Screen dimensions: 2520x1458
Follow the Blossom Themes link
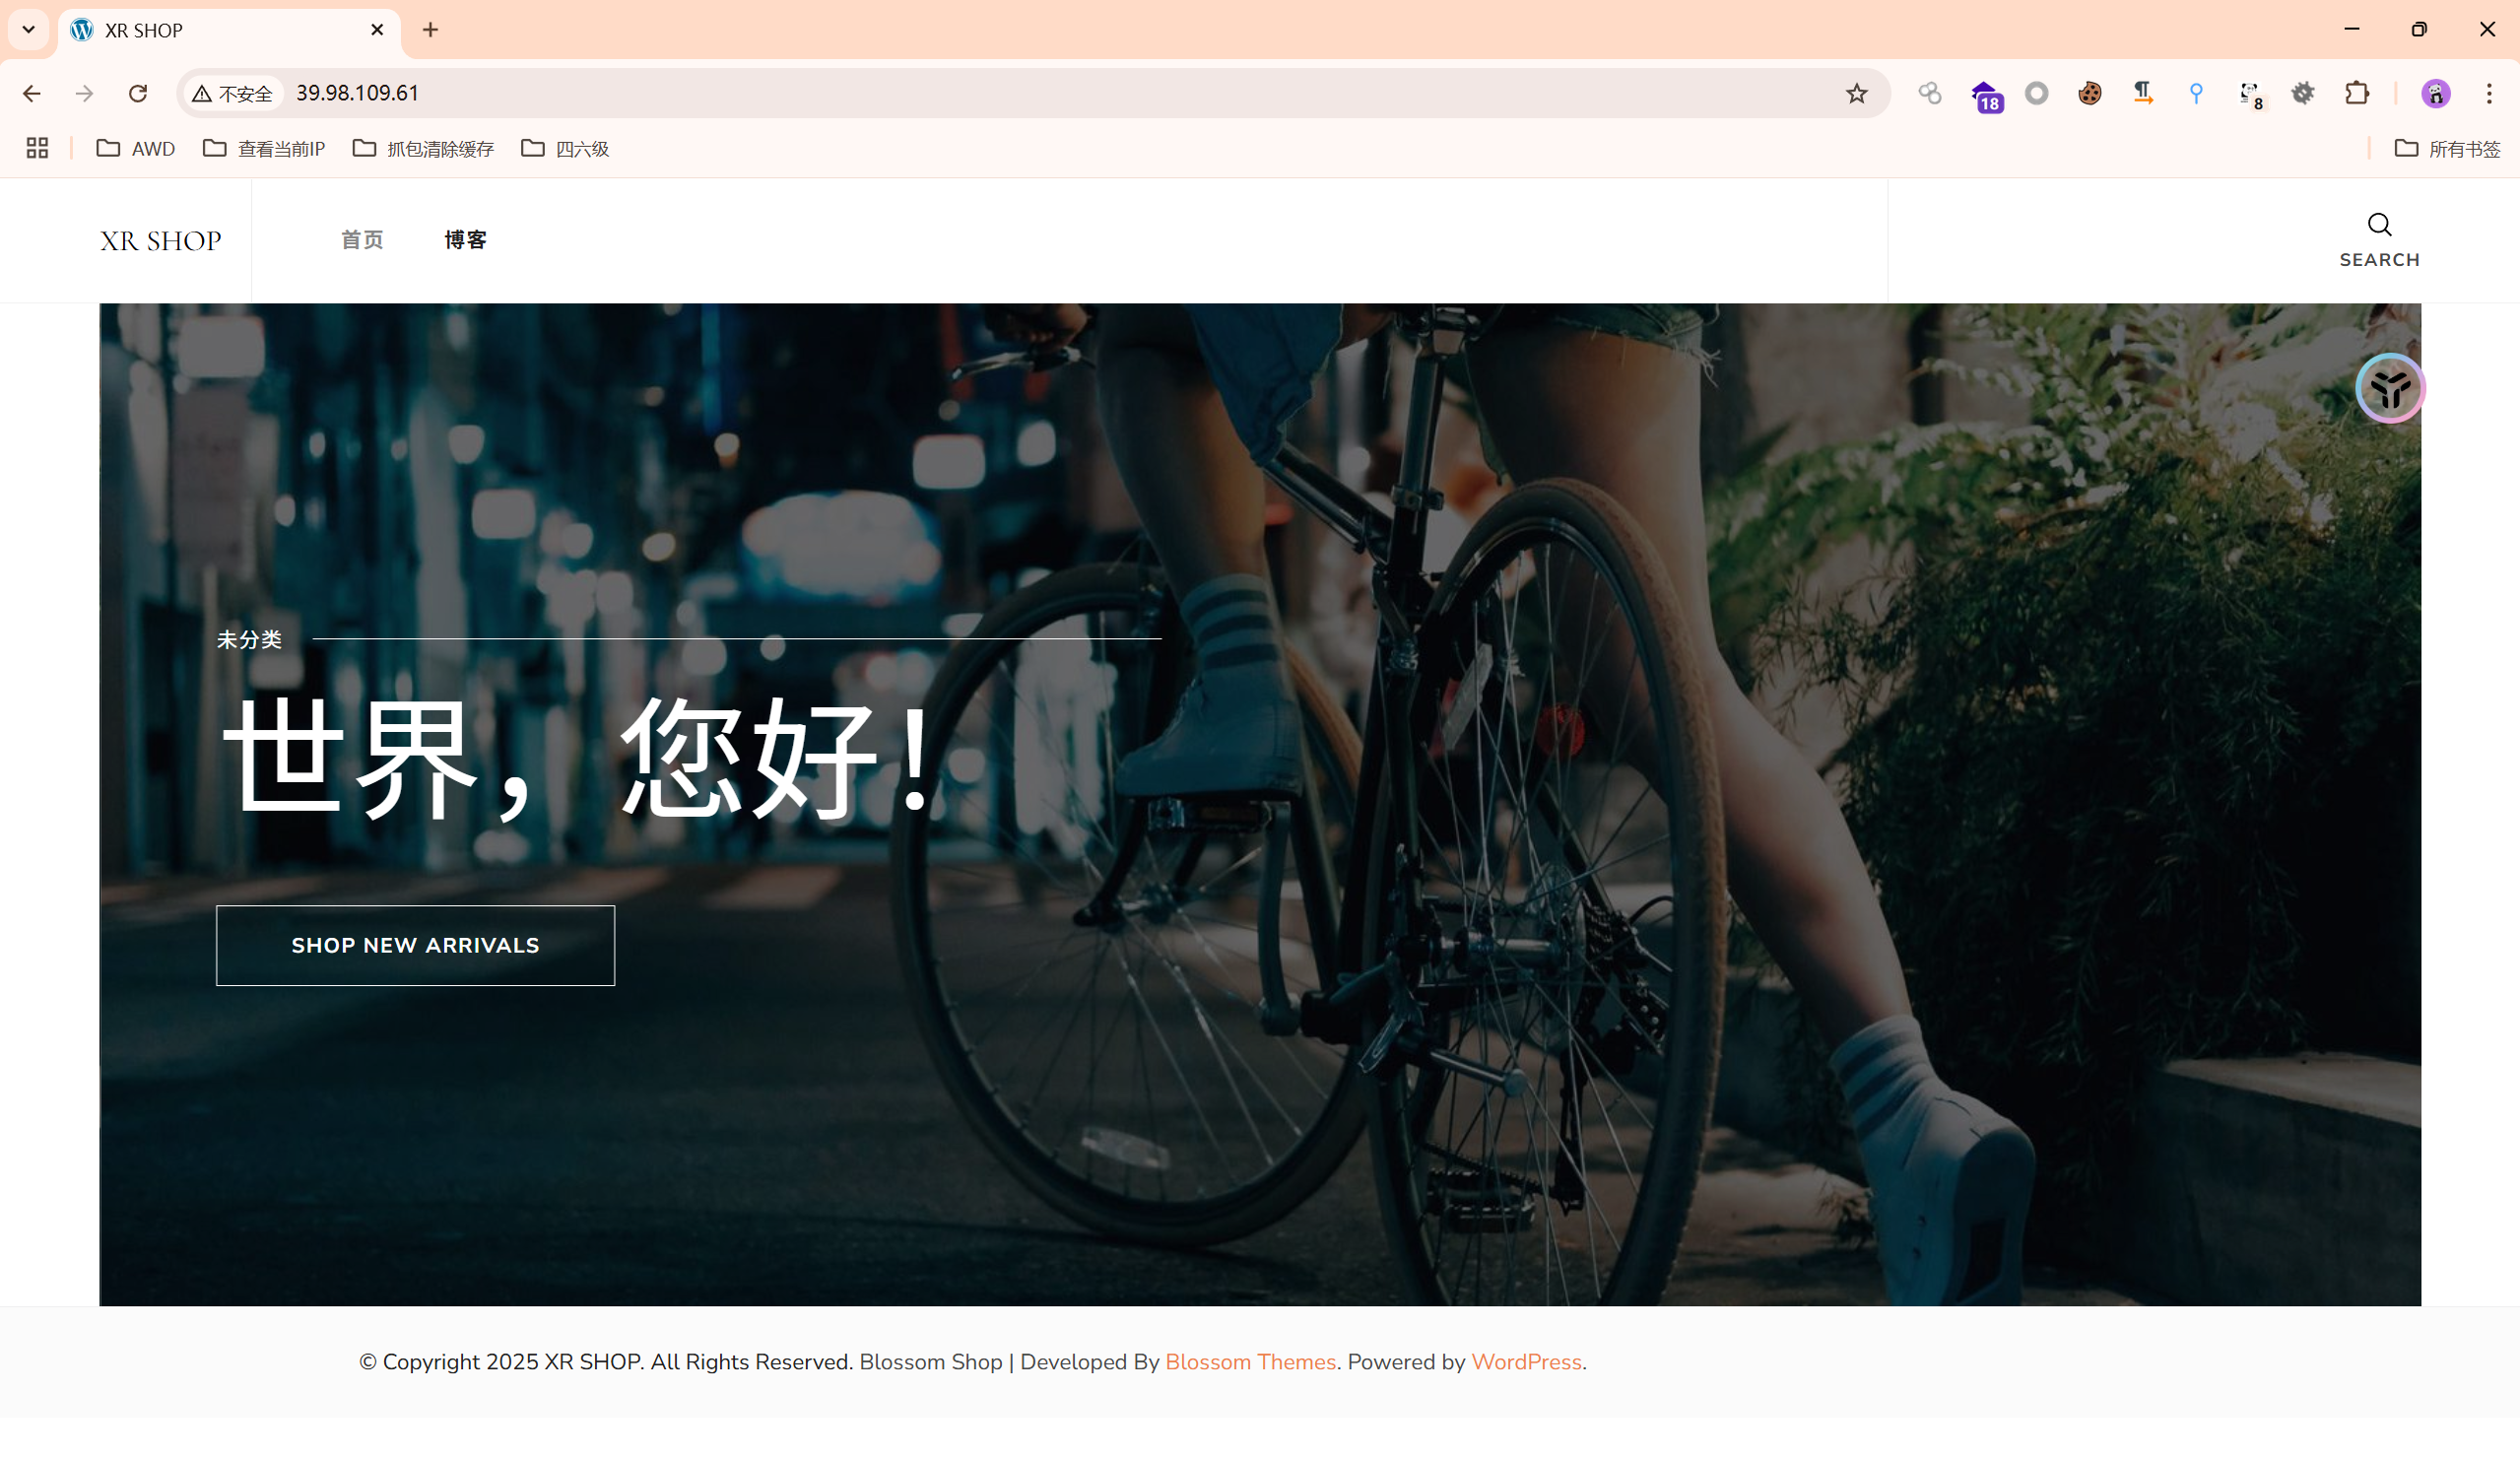1250,1362
